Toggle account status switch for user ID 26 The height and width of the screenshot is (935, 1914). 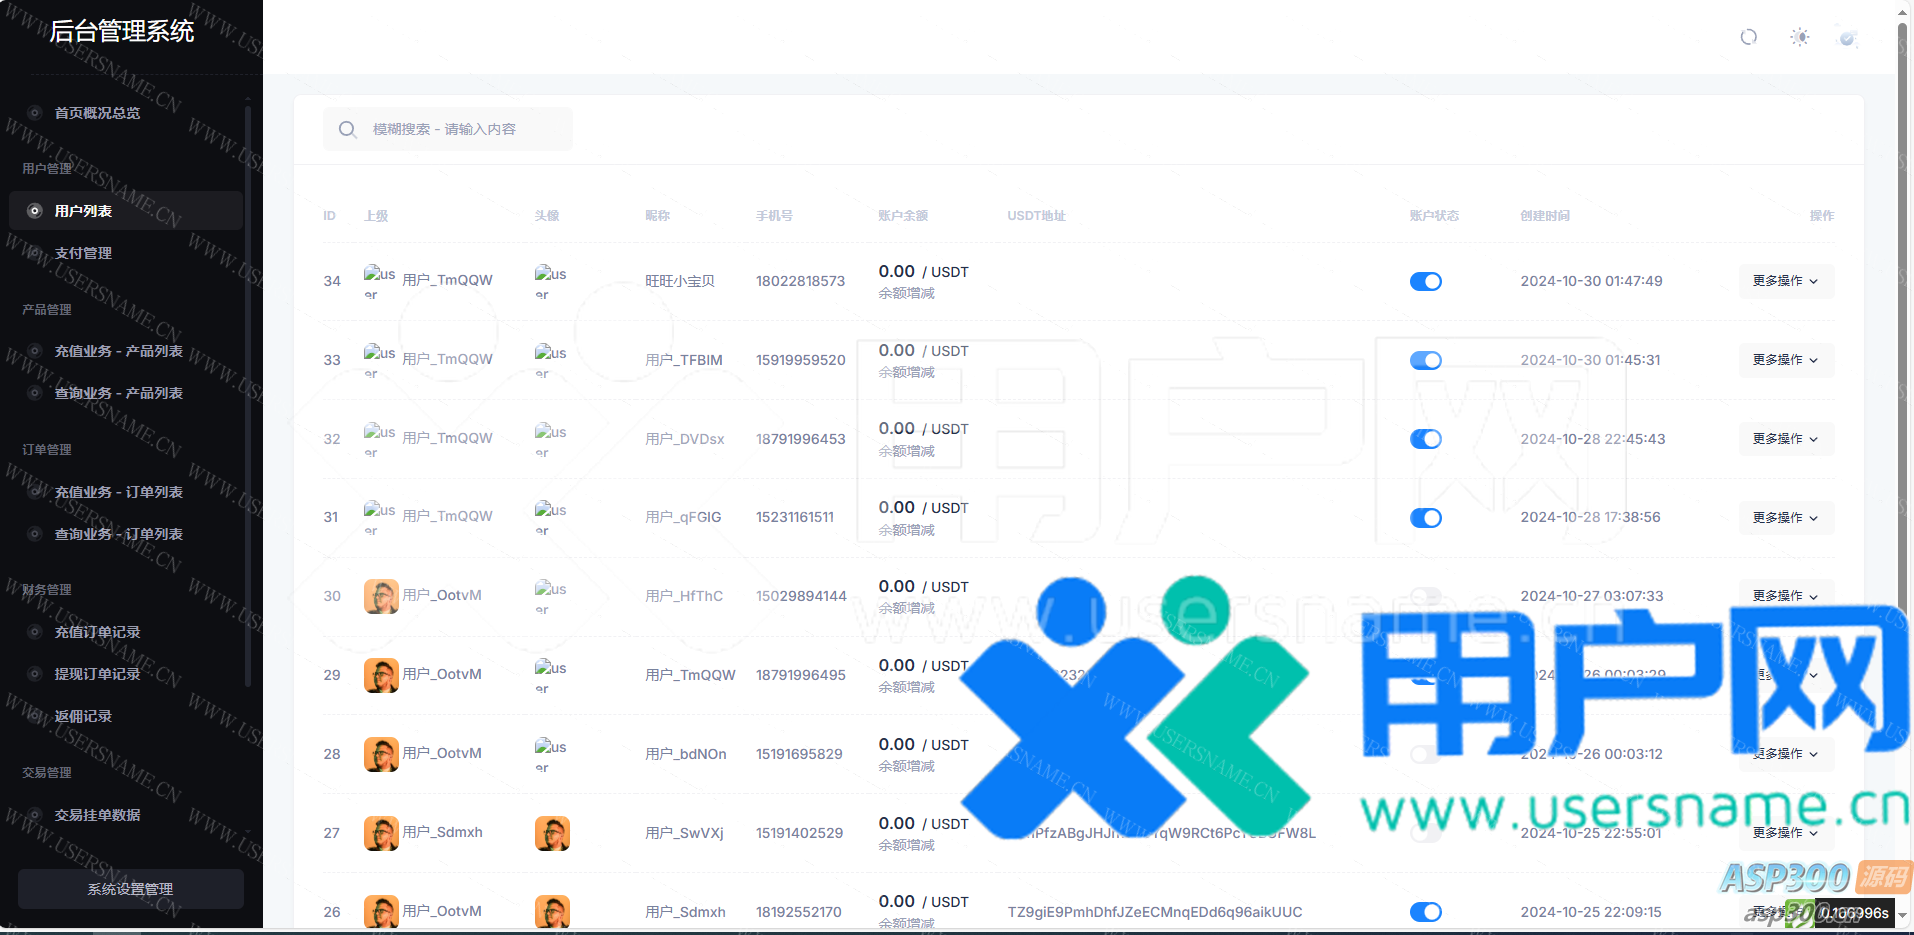(x=1425, y=911)
